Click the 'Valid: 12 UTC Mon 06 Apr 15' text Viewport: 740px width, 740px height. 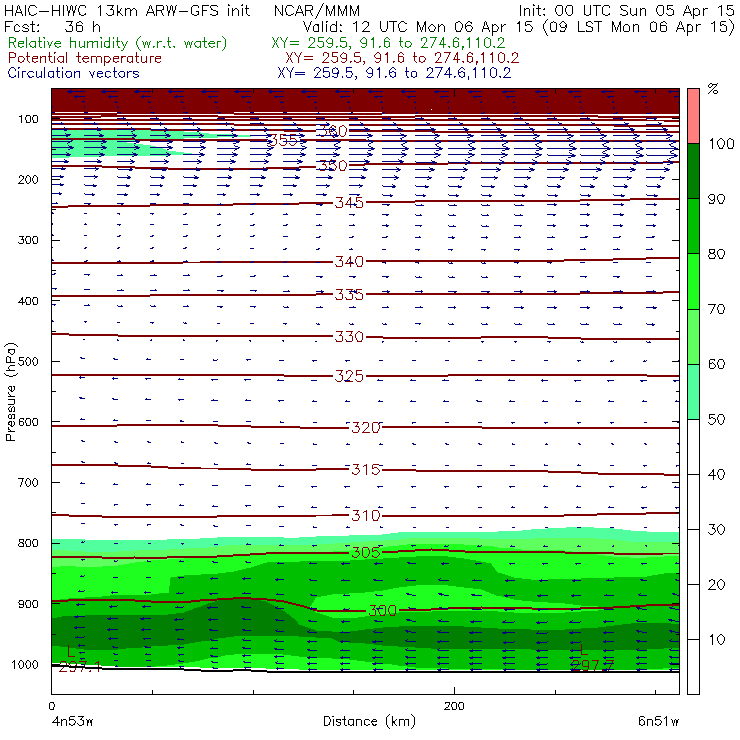coord(420,26)
